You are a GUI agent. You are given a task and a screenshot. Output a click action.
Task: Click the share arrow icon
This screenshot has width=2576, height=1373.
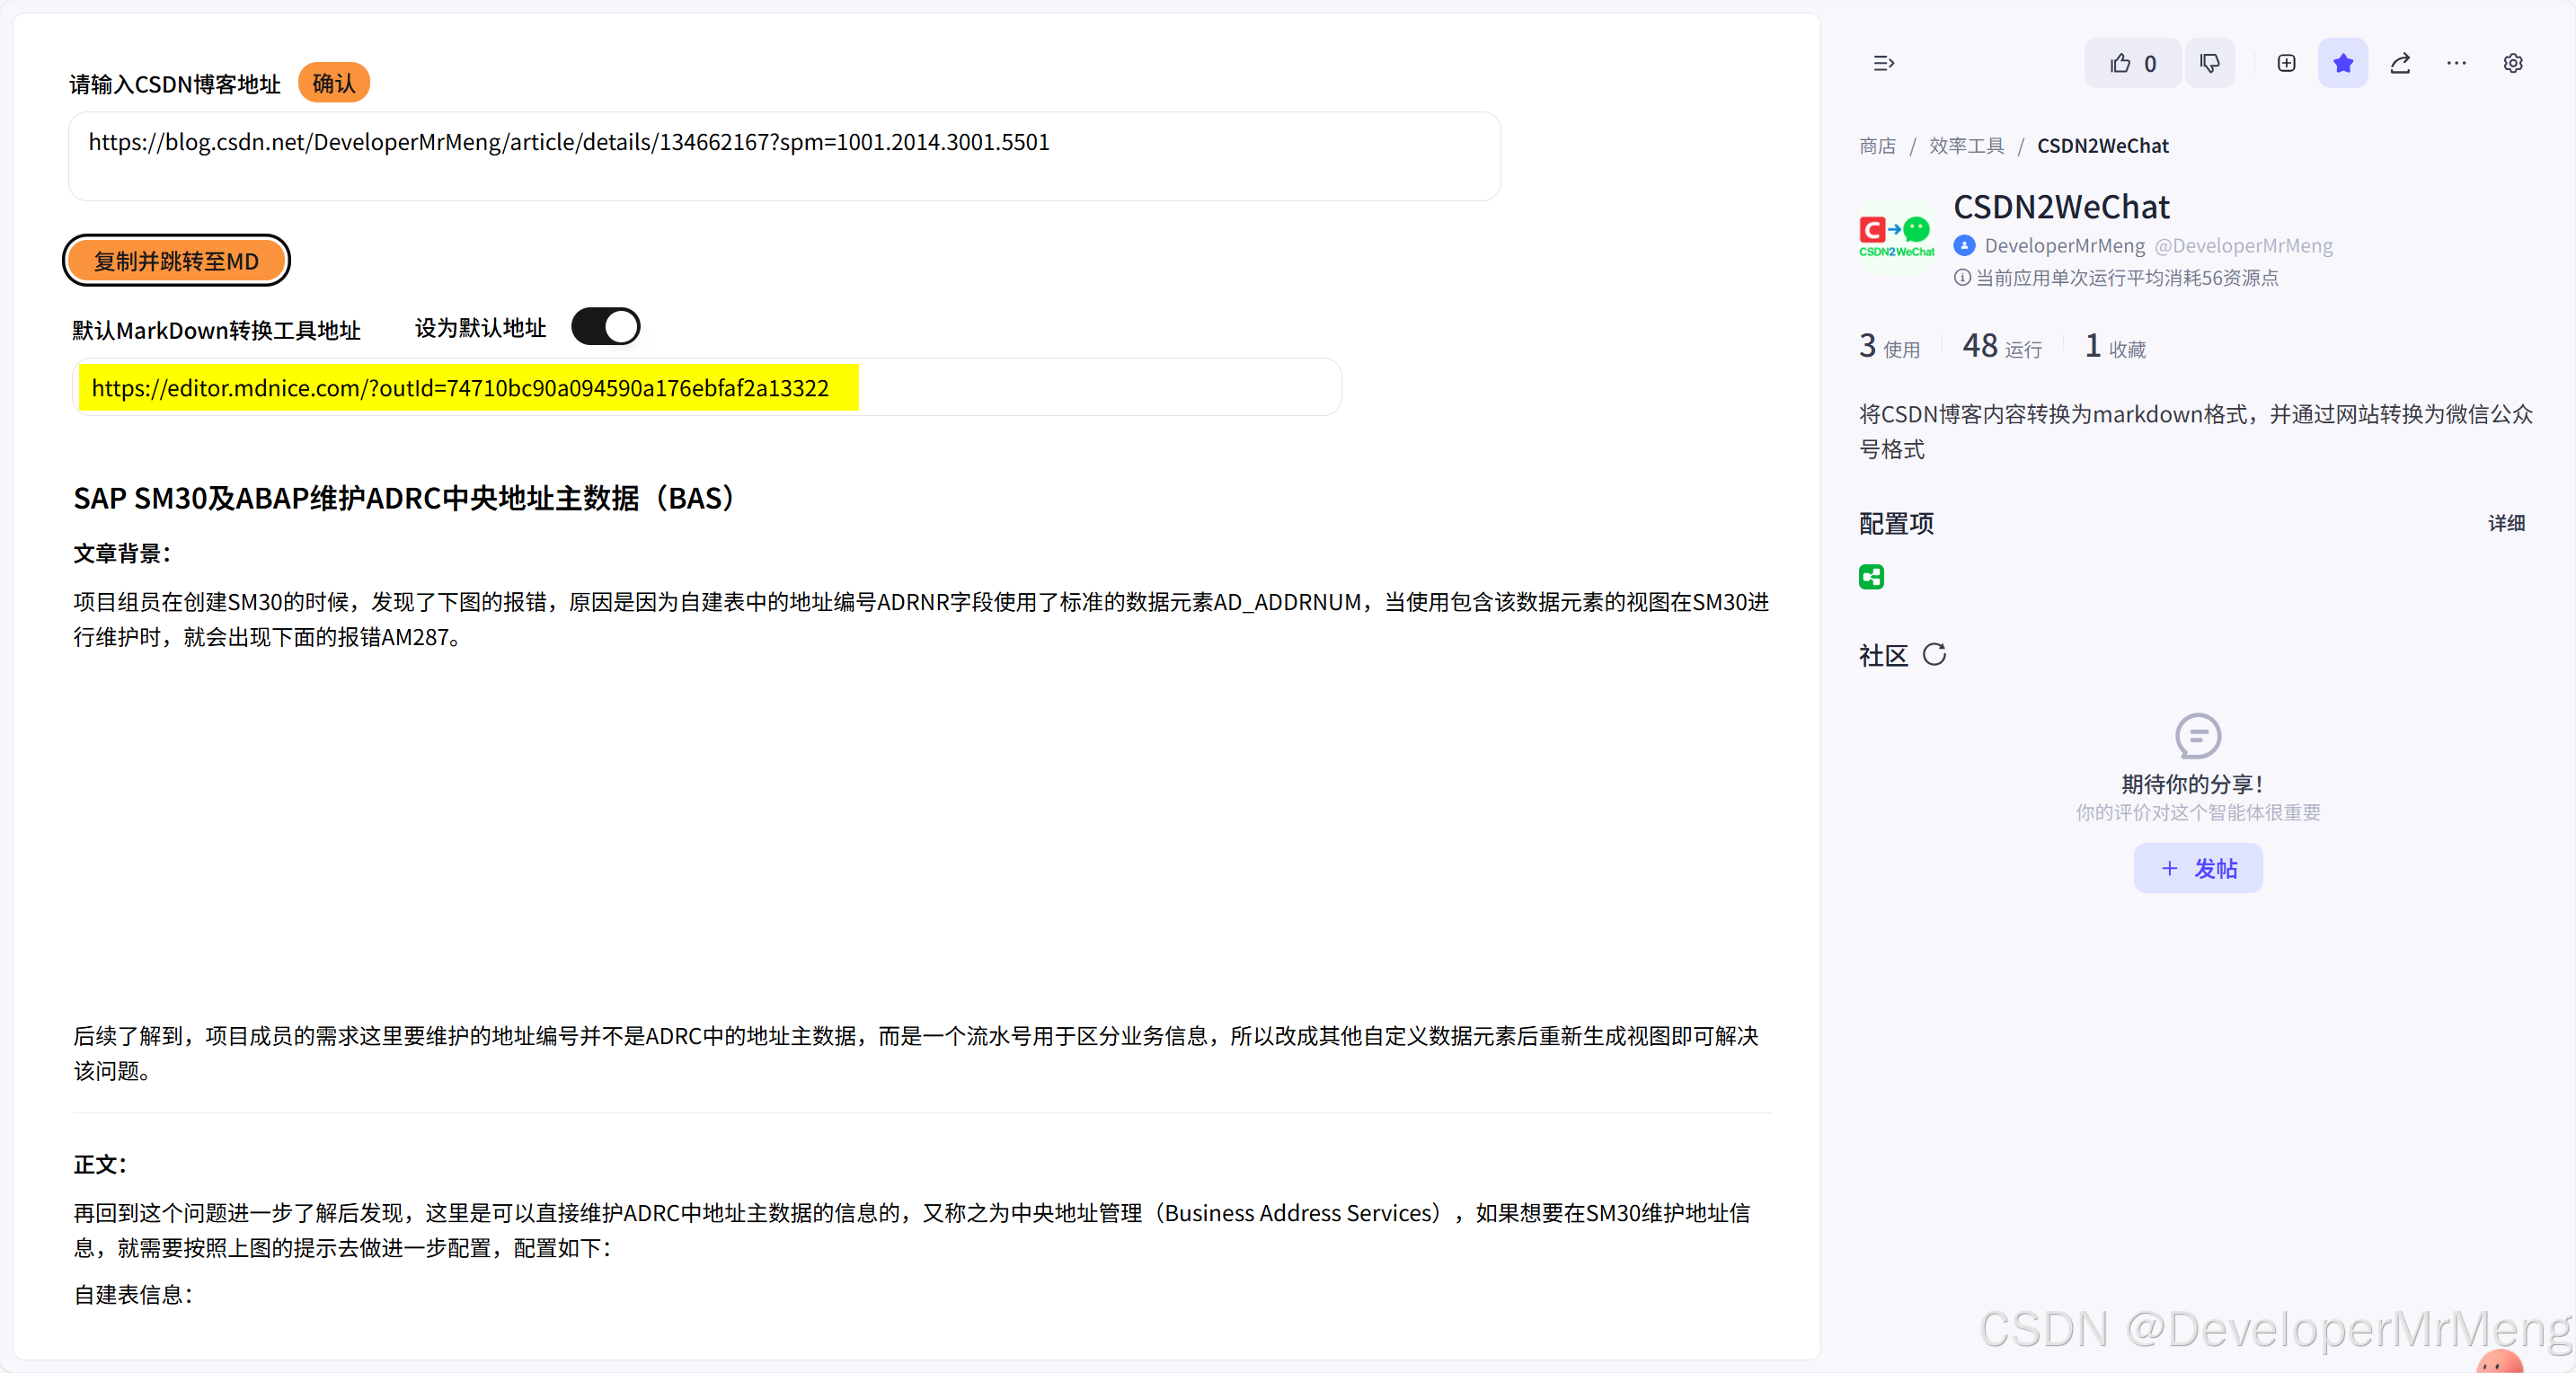pyautogui.click(x=2400, y=63)
